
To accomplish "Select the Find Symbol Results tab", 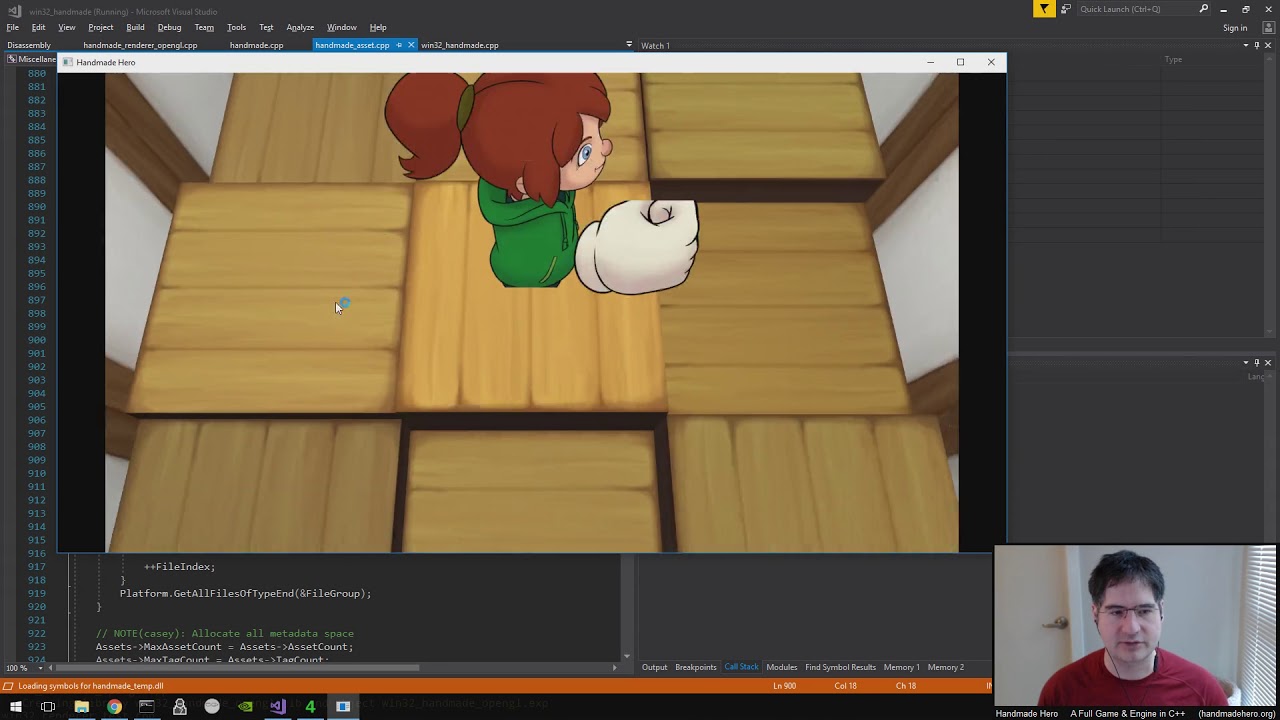I will click(x=841, y=667).
